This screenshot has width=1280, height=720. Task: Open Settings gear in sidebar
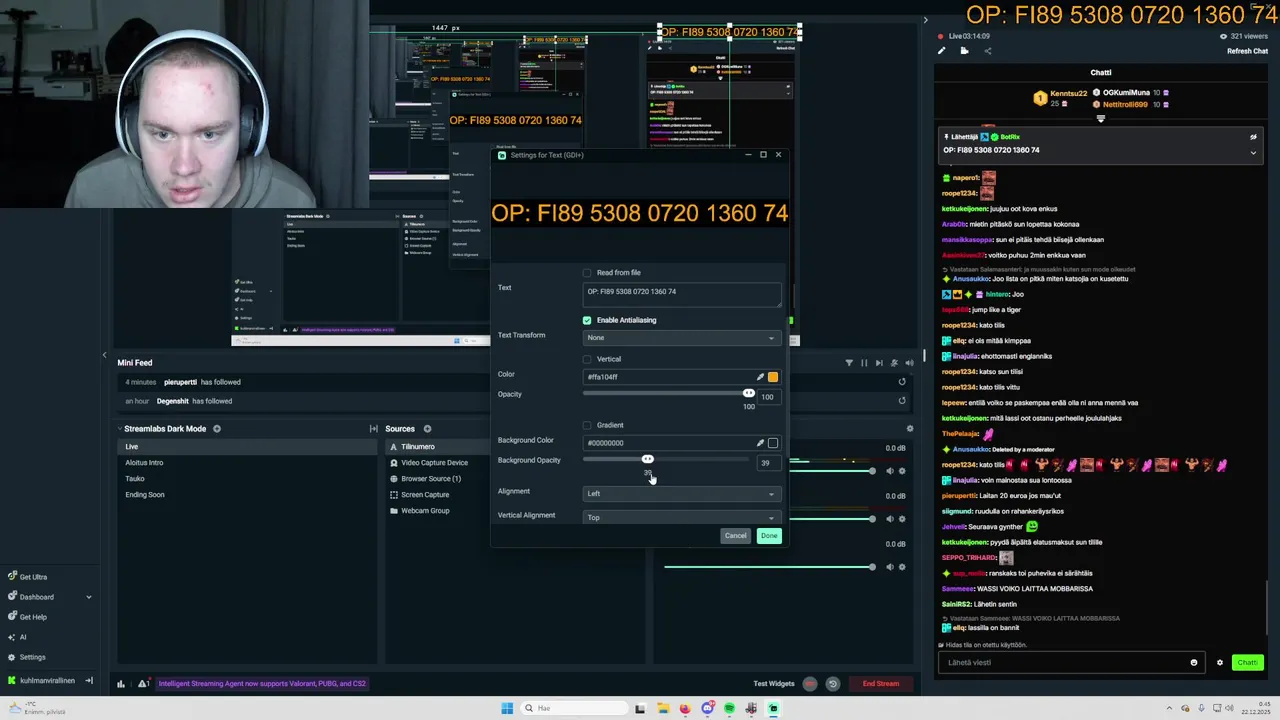click(x=27, y=657)
